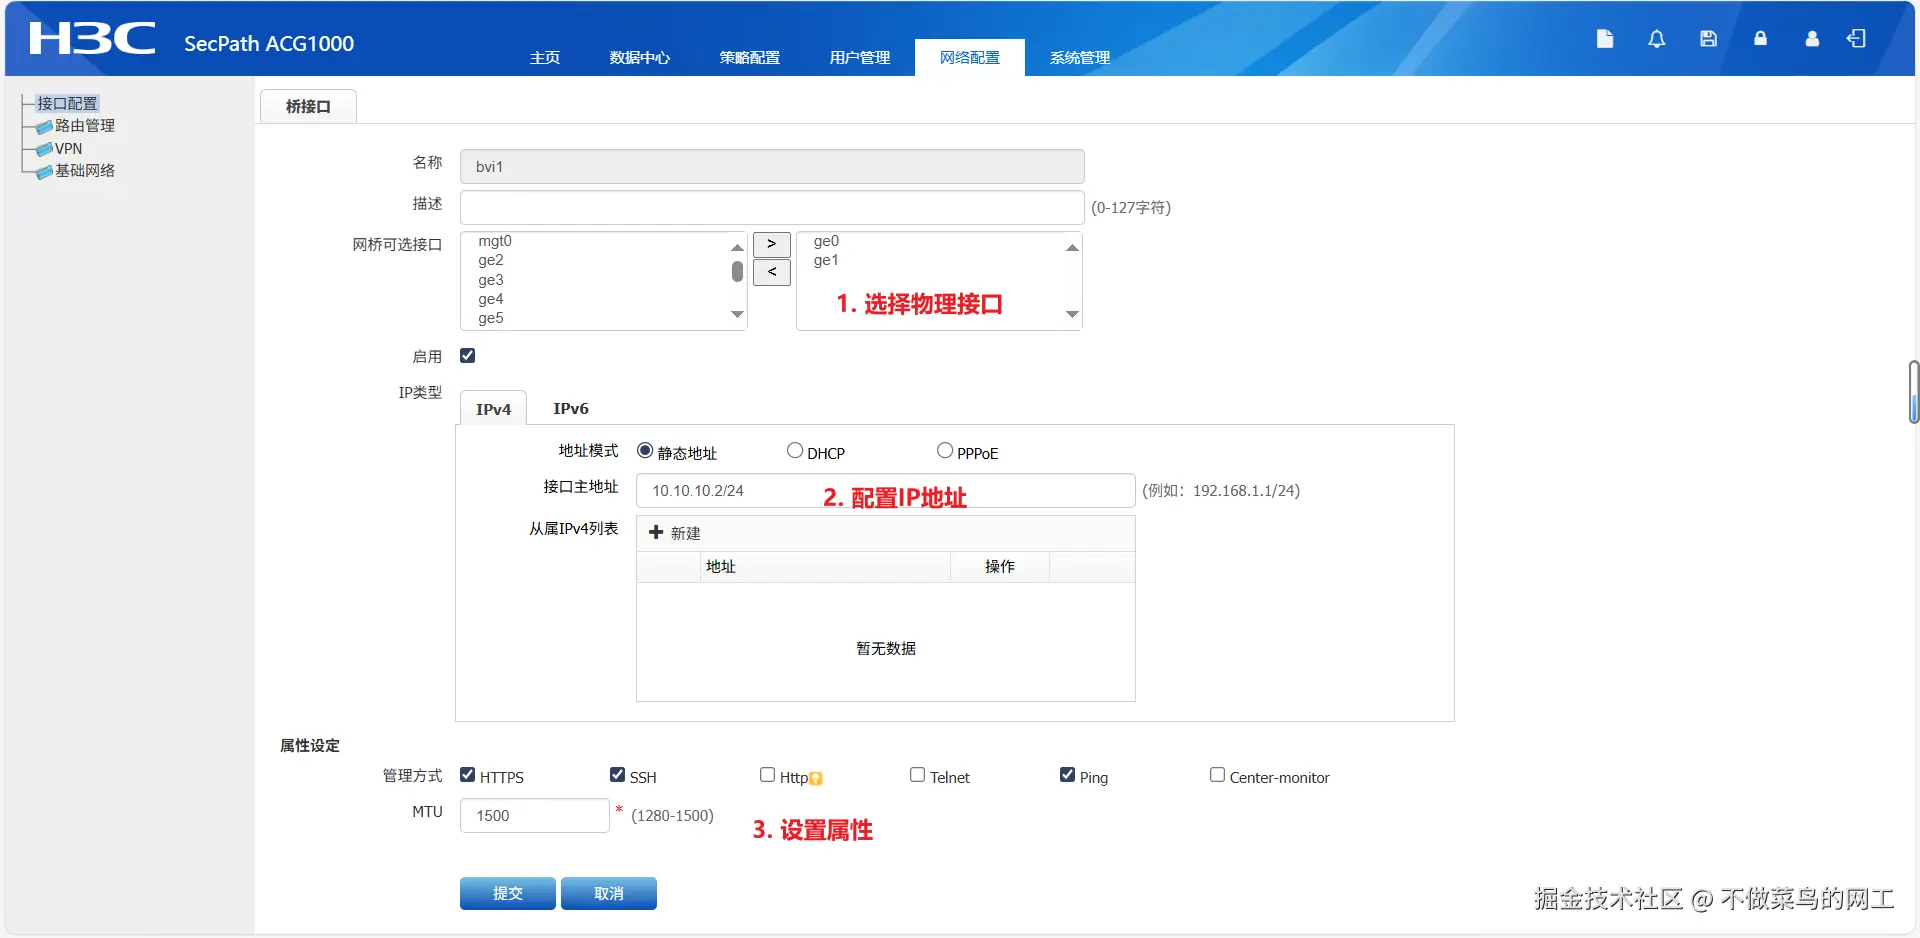Click the warning icon next to Http
Screen dimensions: 1920x938
pyautogui.click(x=816, y=778)
